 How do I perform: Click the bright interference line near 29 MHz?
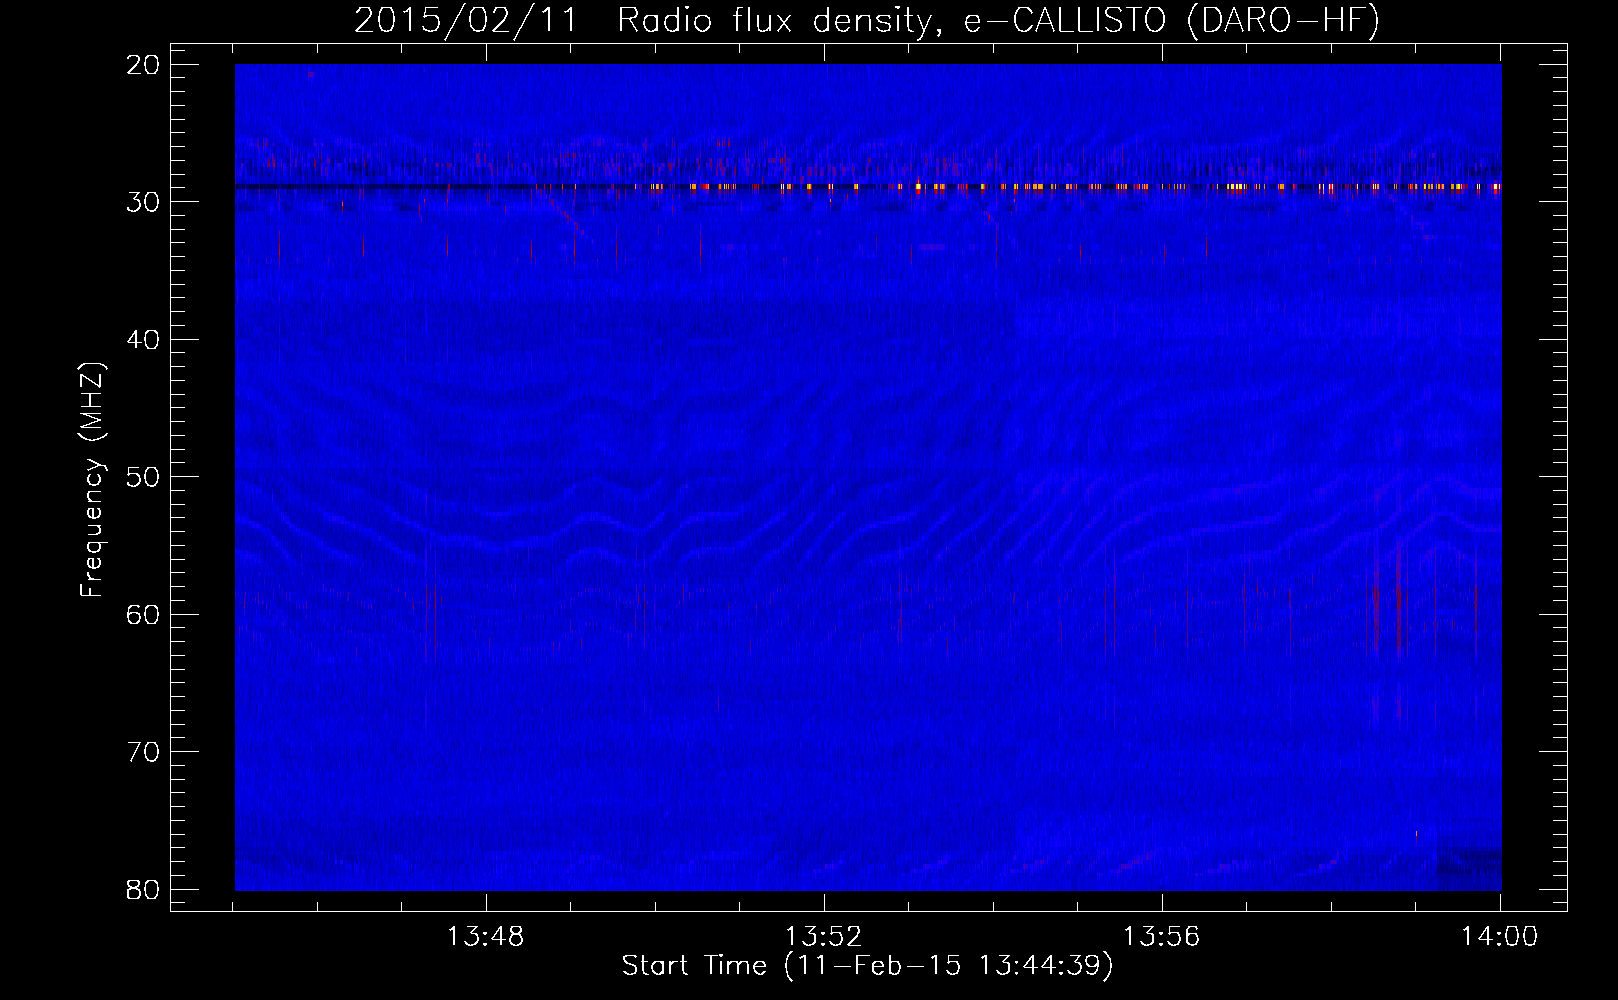(868, 187)
